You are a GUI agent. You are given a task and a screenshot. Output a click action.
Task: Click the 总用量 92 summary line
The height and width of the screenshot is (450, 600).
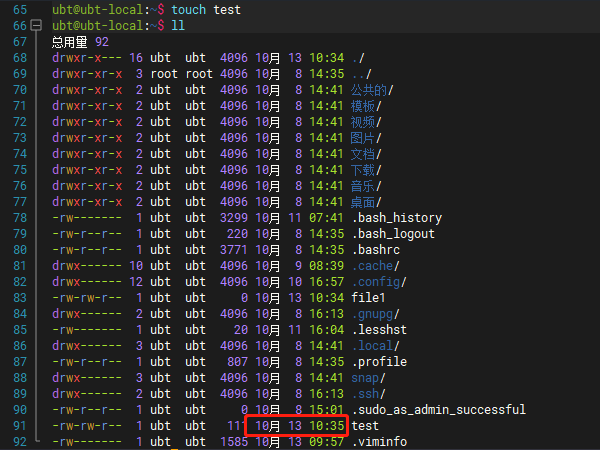[x=80, y=42]
